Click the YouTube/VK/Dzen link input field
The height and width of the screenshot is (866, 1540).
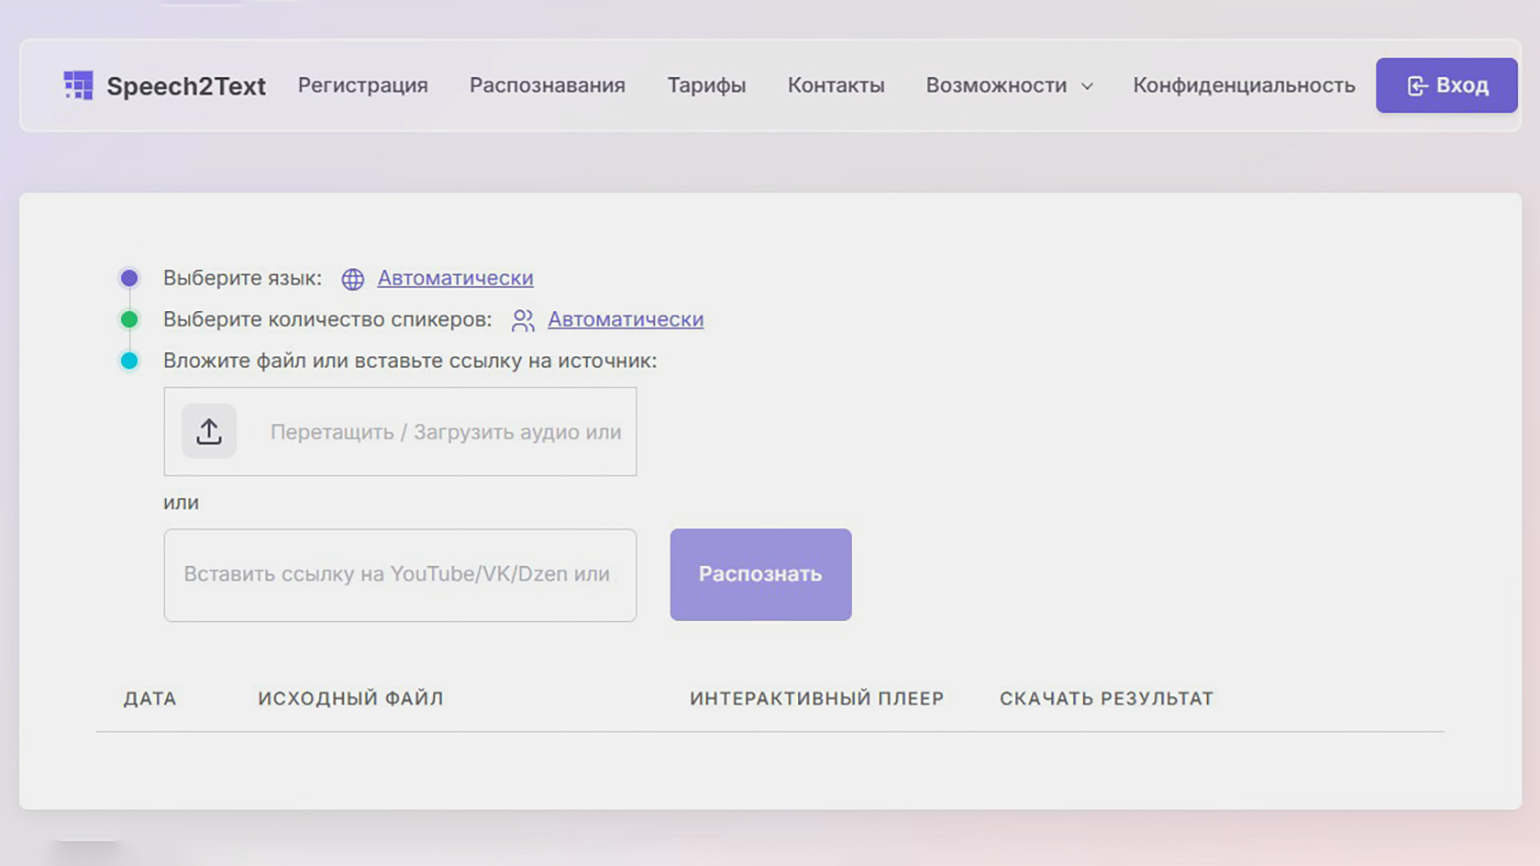click(x=399, y=575)
